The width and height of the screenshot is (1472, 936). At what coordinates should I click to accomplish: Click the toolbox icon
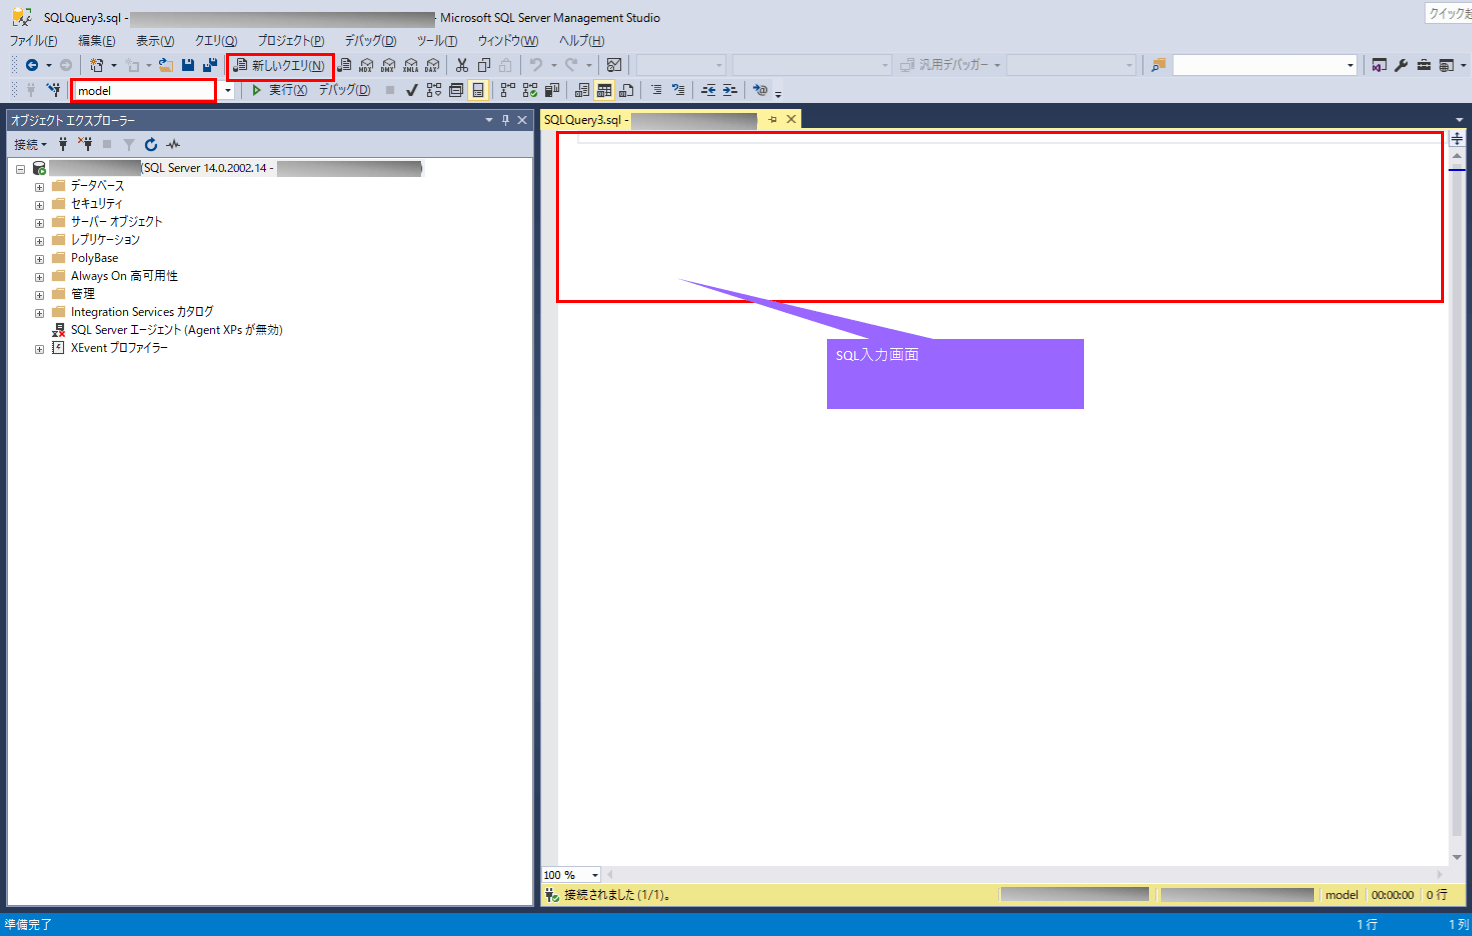click(x=1423, y=65)
